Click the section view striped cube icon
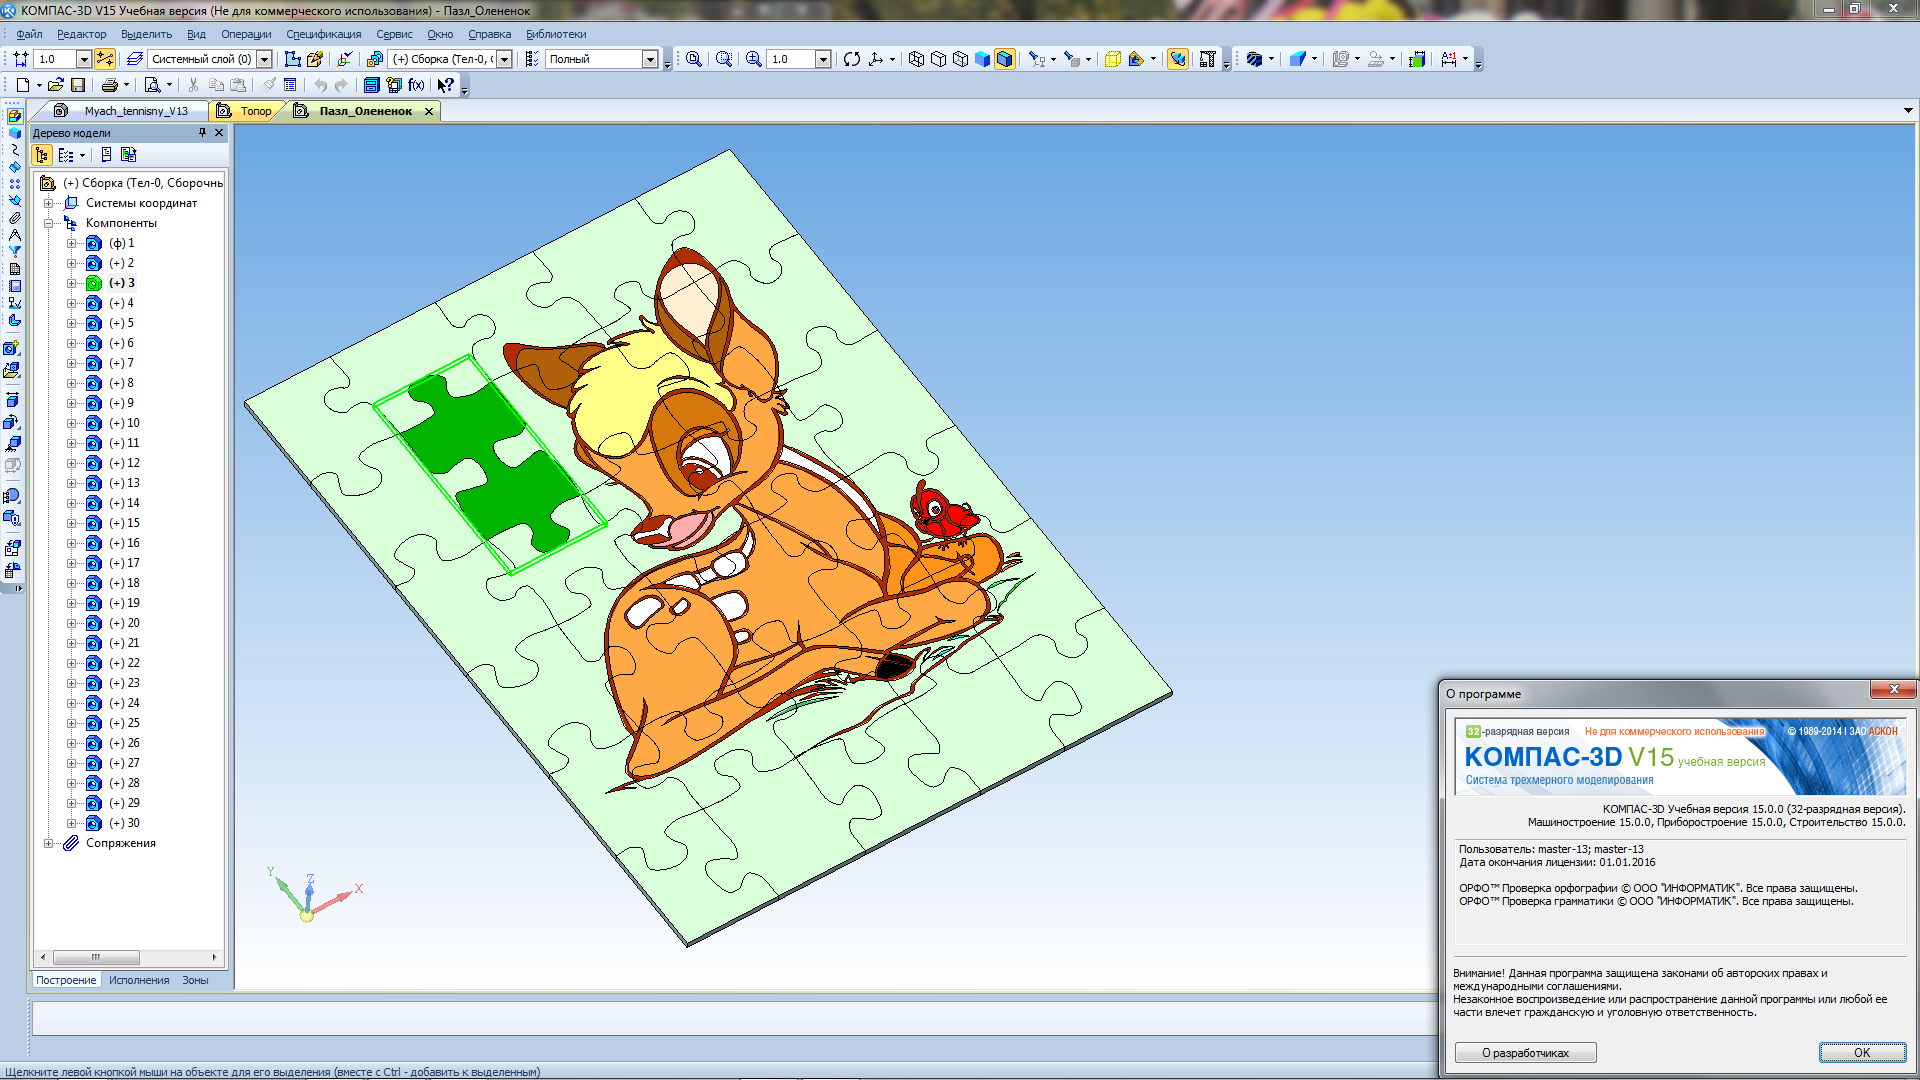The image size is (1920, 1080). (x=1254, y=59)
